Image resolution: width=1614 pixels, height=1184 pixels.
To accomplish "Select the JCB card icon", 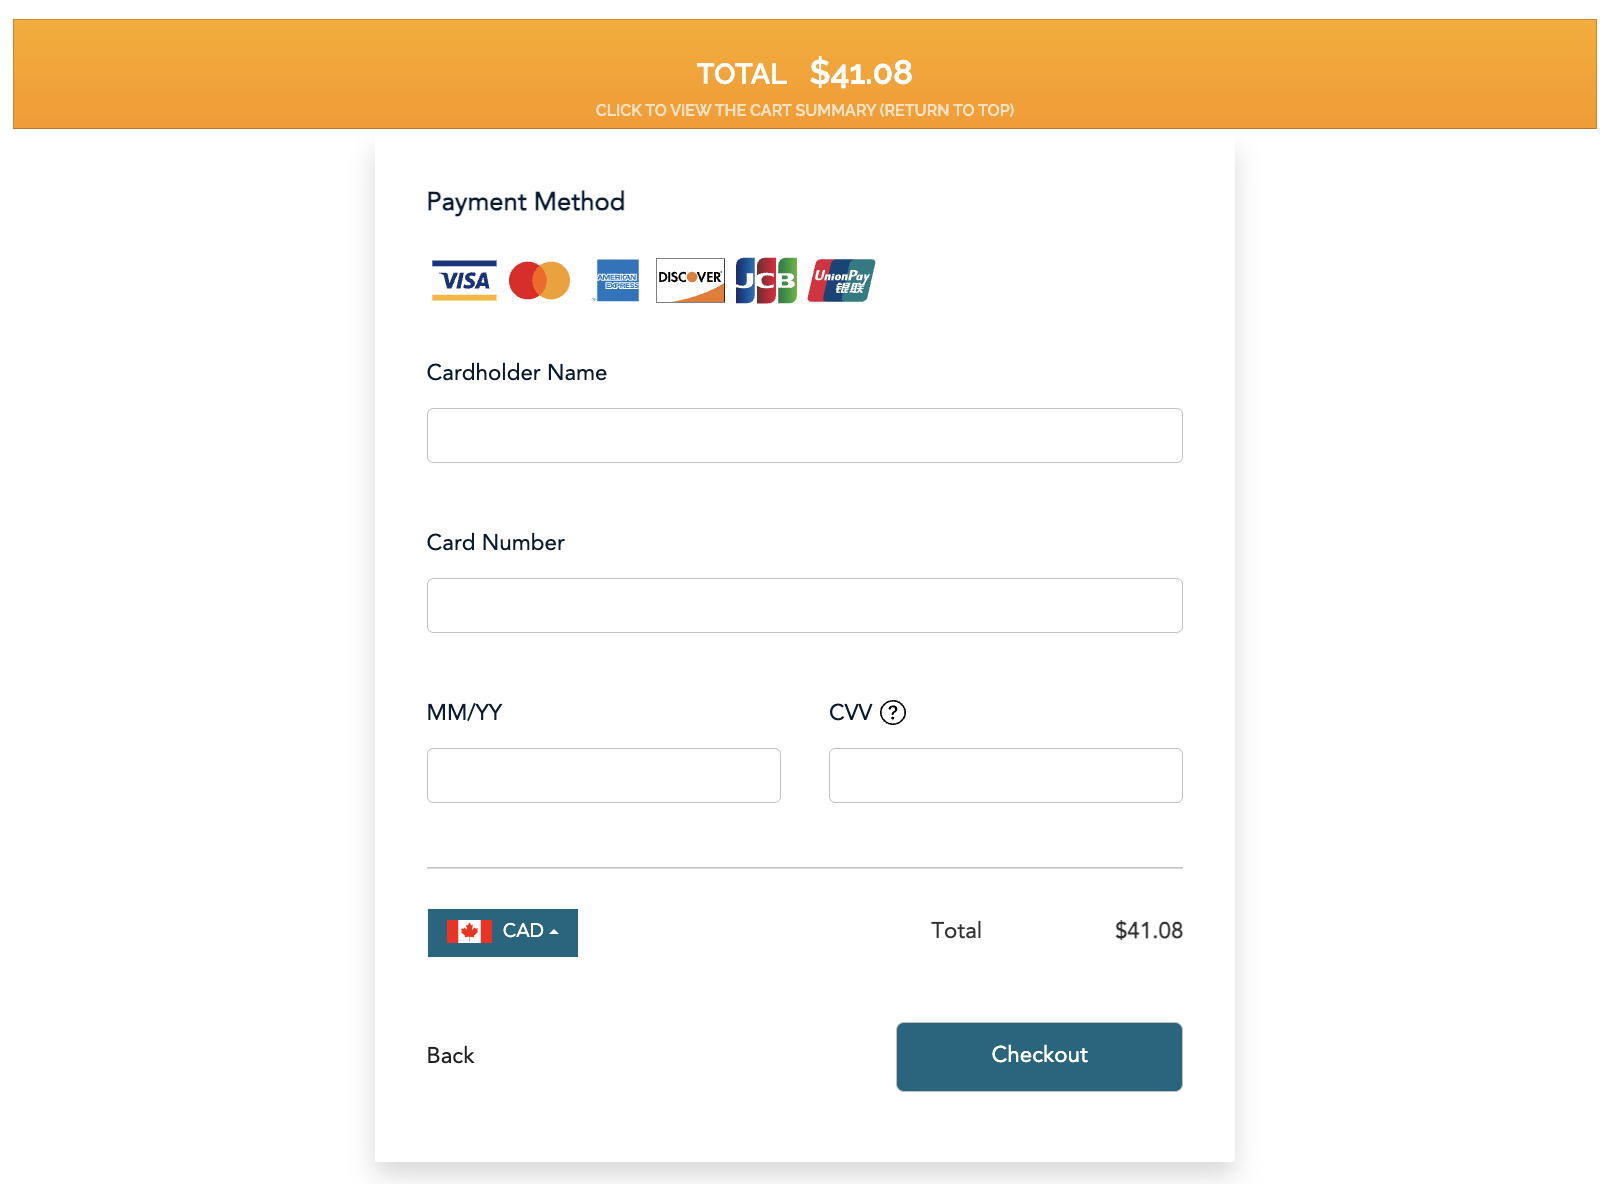I will 765,280.
